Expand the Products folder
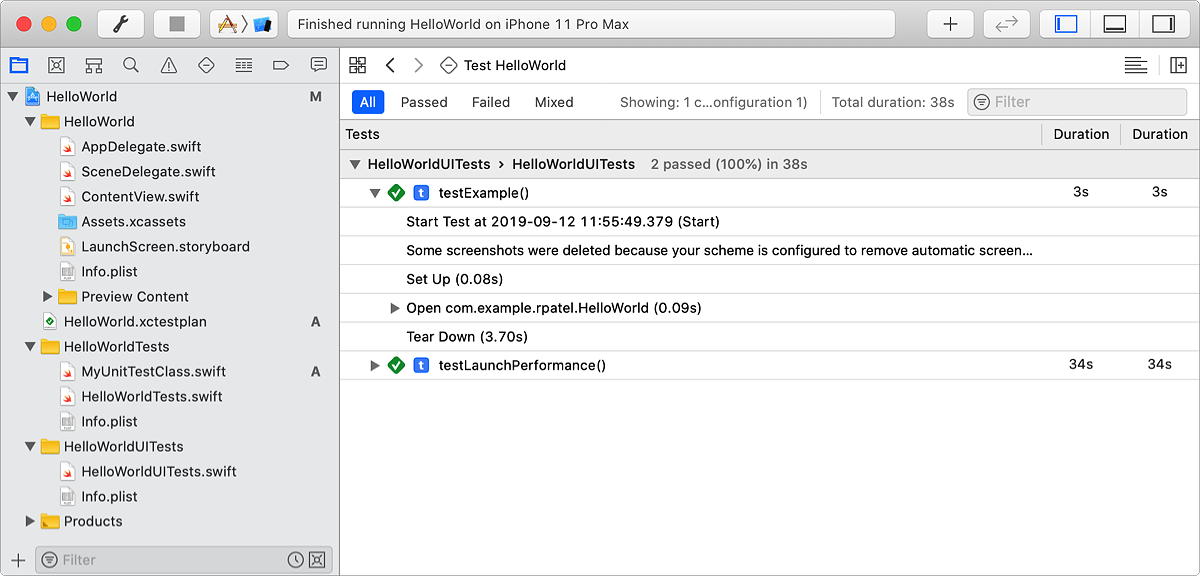 30,522
